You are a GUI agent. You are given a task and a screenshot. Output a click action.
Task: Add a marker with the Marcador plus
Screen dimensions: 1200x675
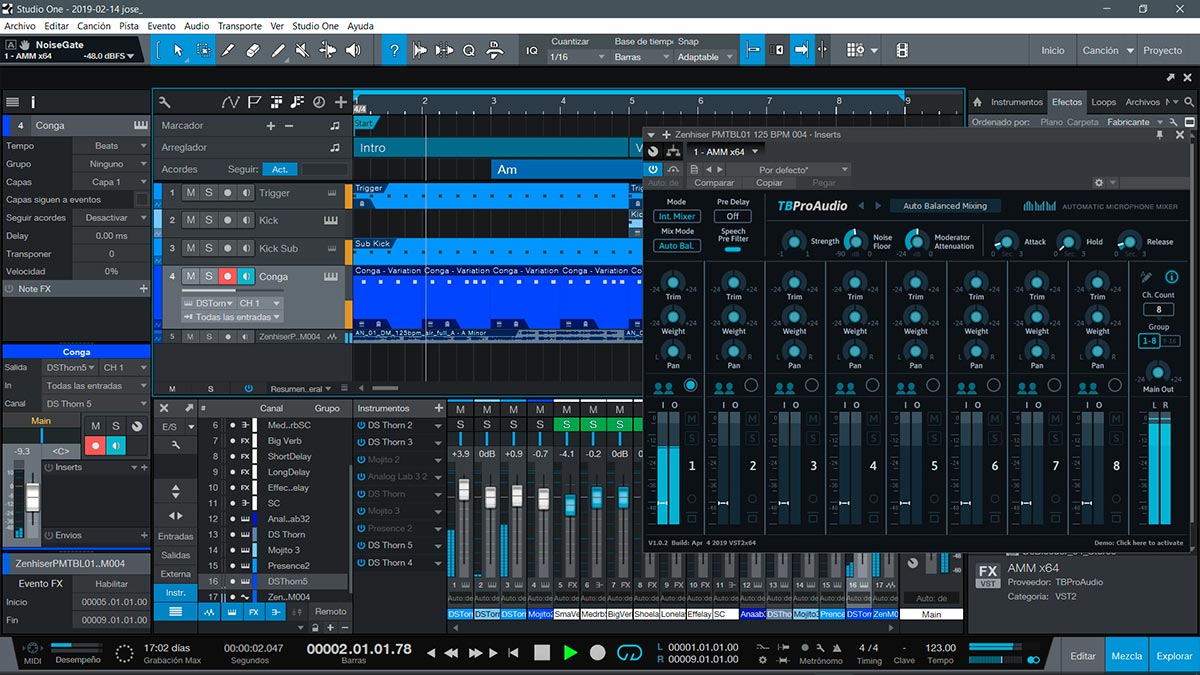click(270, 126)
